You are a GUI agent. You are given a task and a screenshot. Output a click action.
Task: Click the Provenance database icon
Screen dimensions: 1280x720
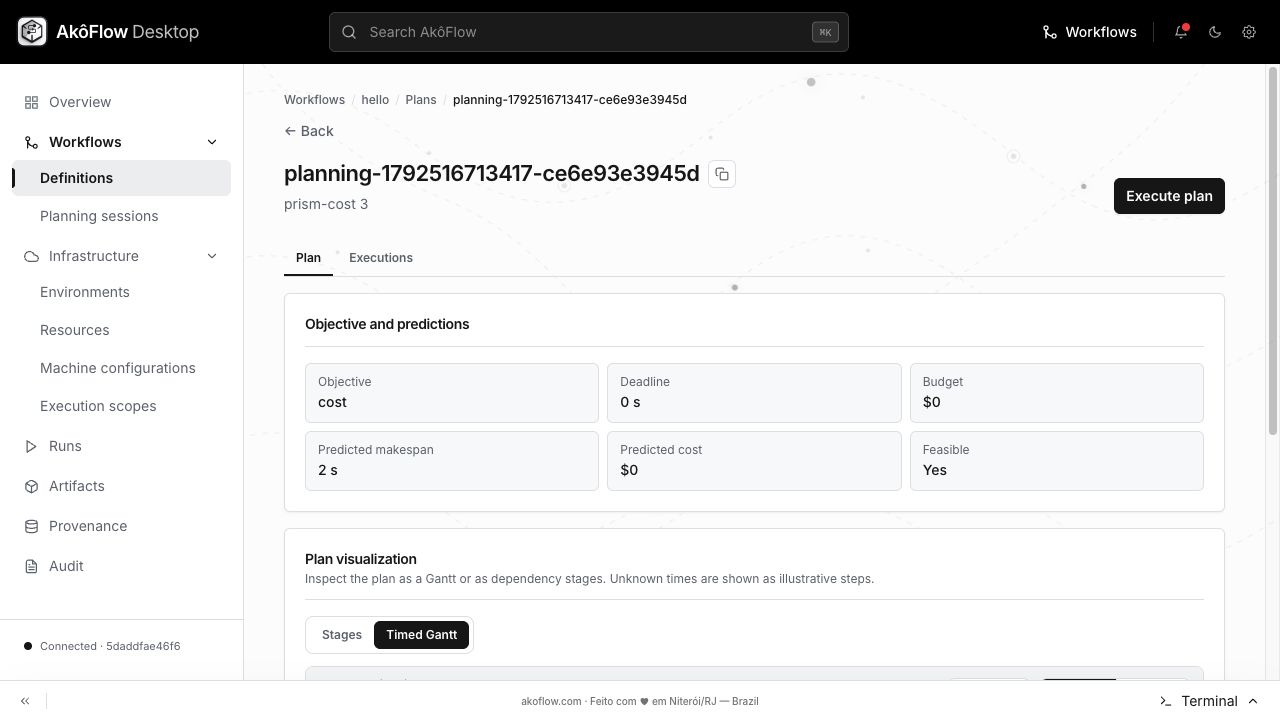click(31, 526)
